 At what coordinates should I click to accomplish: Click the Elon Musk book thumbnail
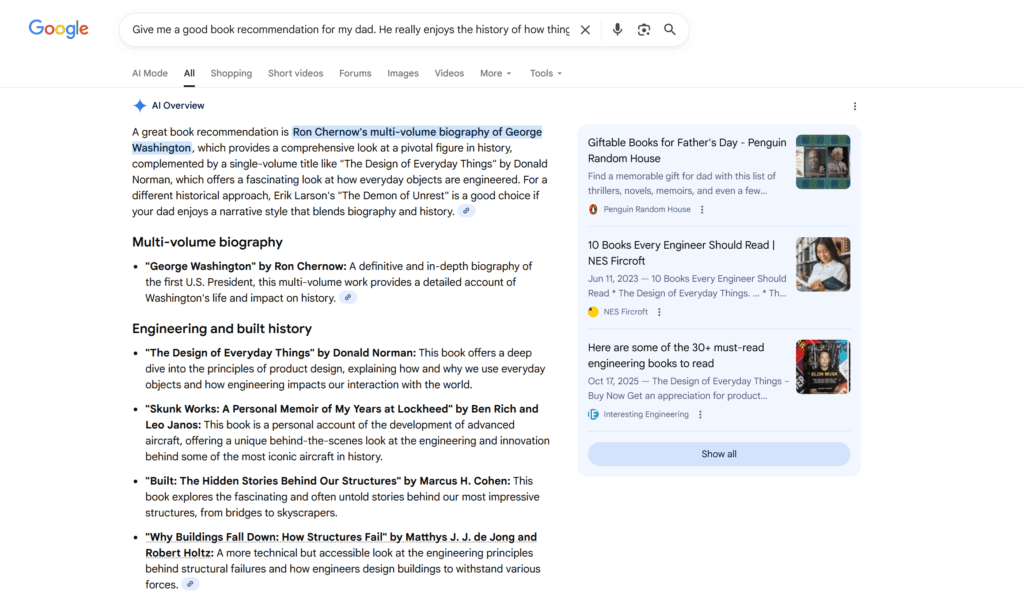[822, 366]
